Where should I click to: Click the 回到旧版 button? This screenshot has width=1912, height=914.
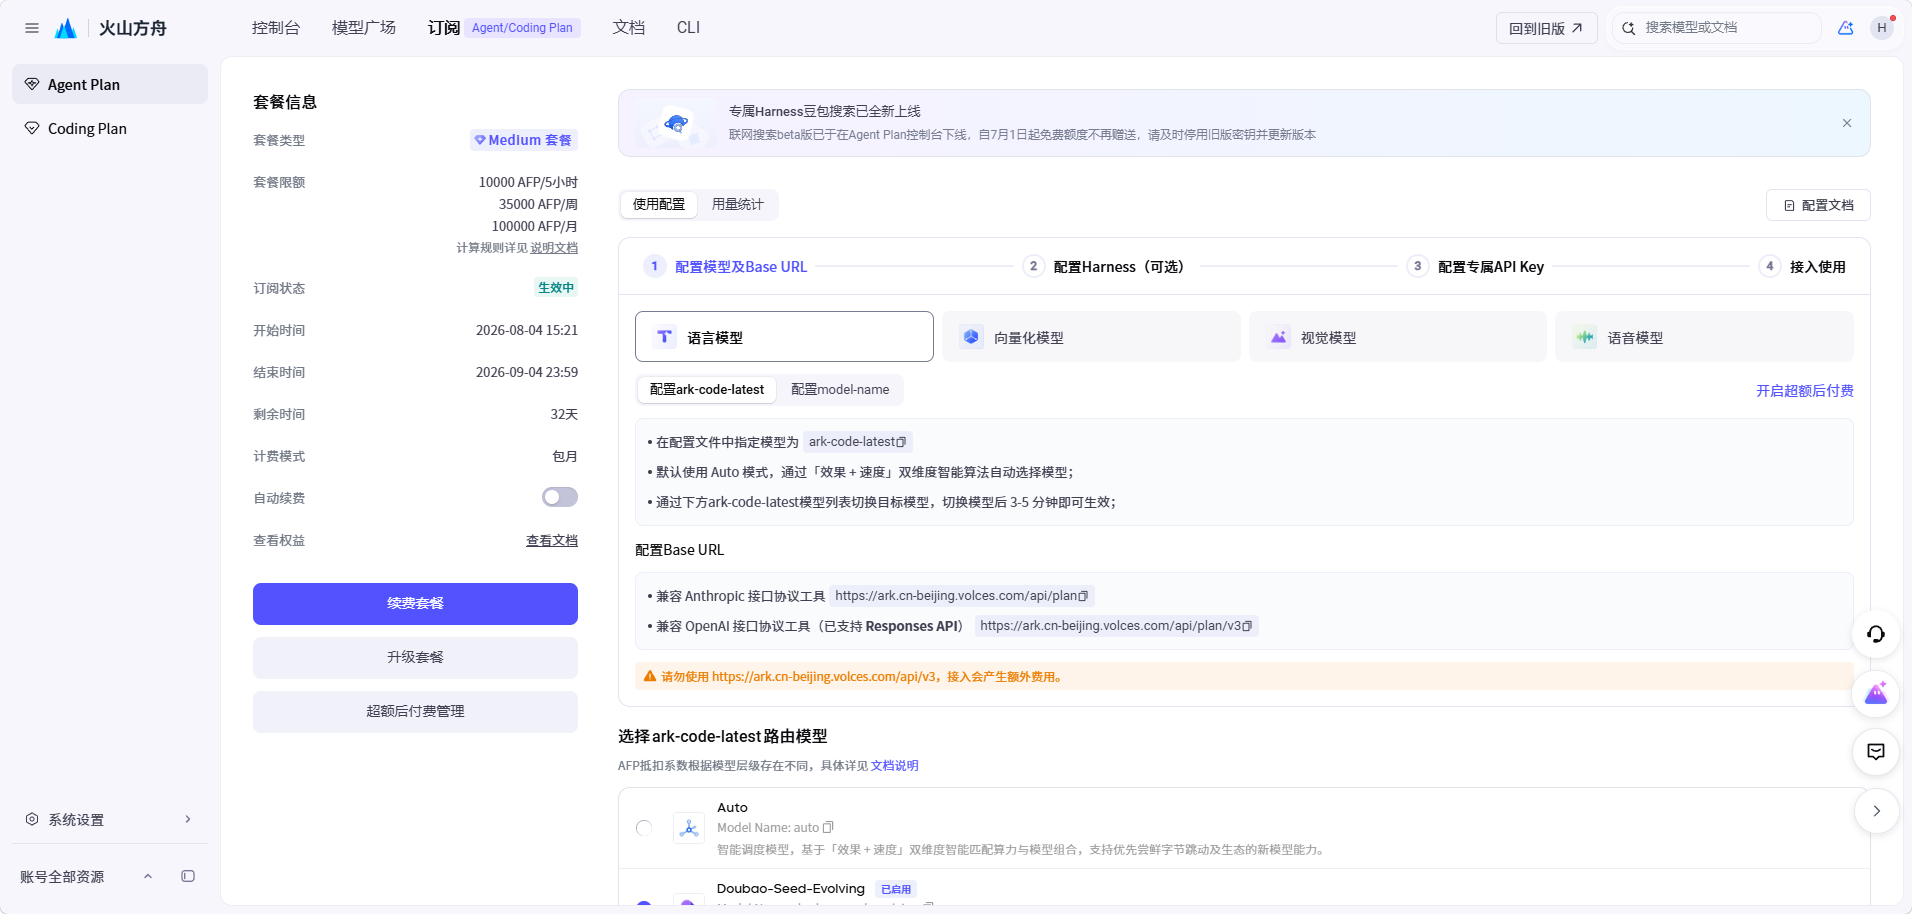pos(1546,28)
